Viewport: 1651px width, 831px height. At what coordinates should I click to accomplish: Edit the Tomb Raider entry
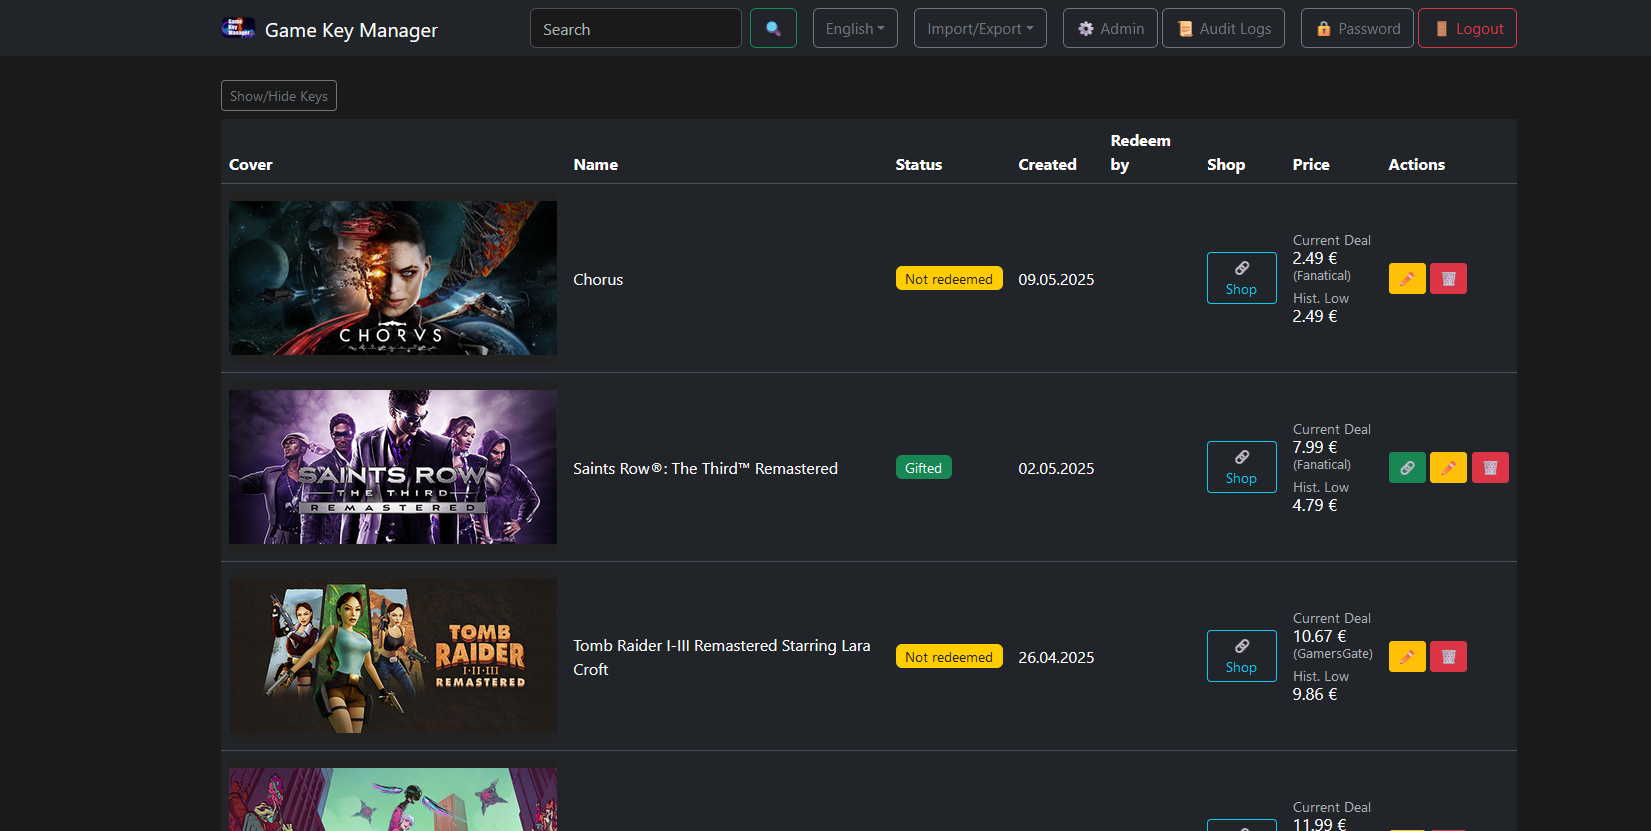click(1407, 657)
